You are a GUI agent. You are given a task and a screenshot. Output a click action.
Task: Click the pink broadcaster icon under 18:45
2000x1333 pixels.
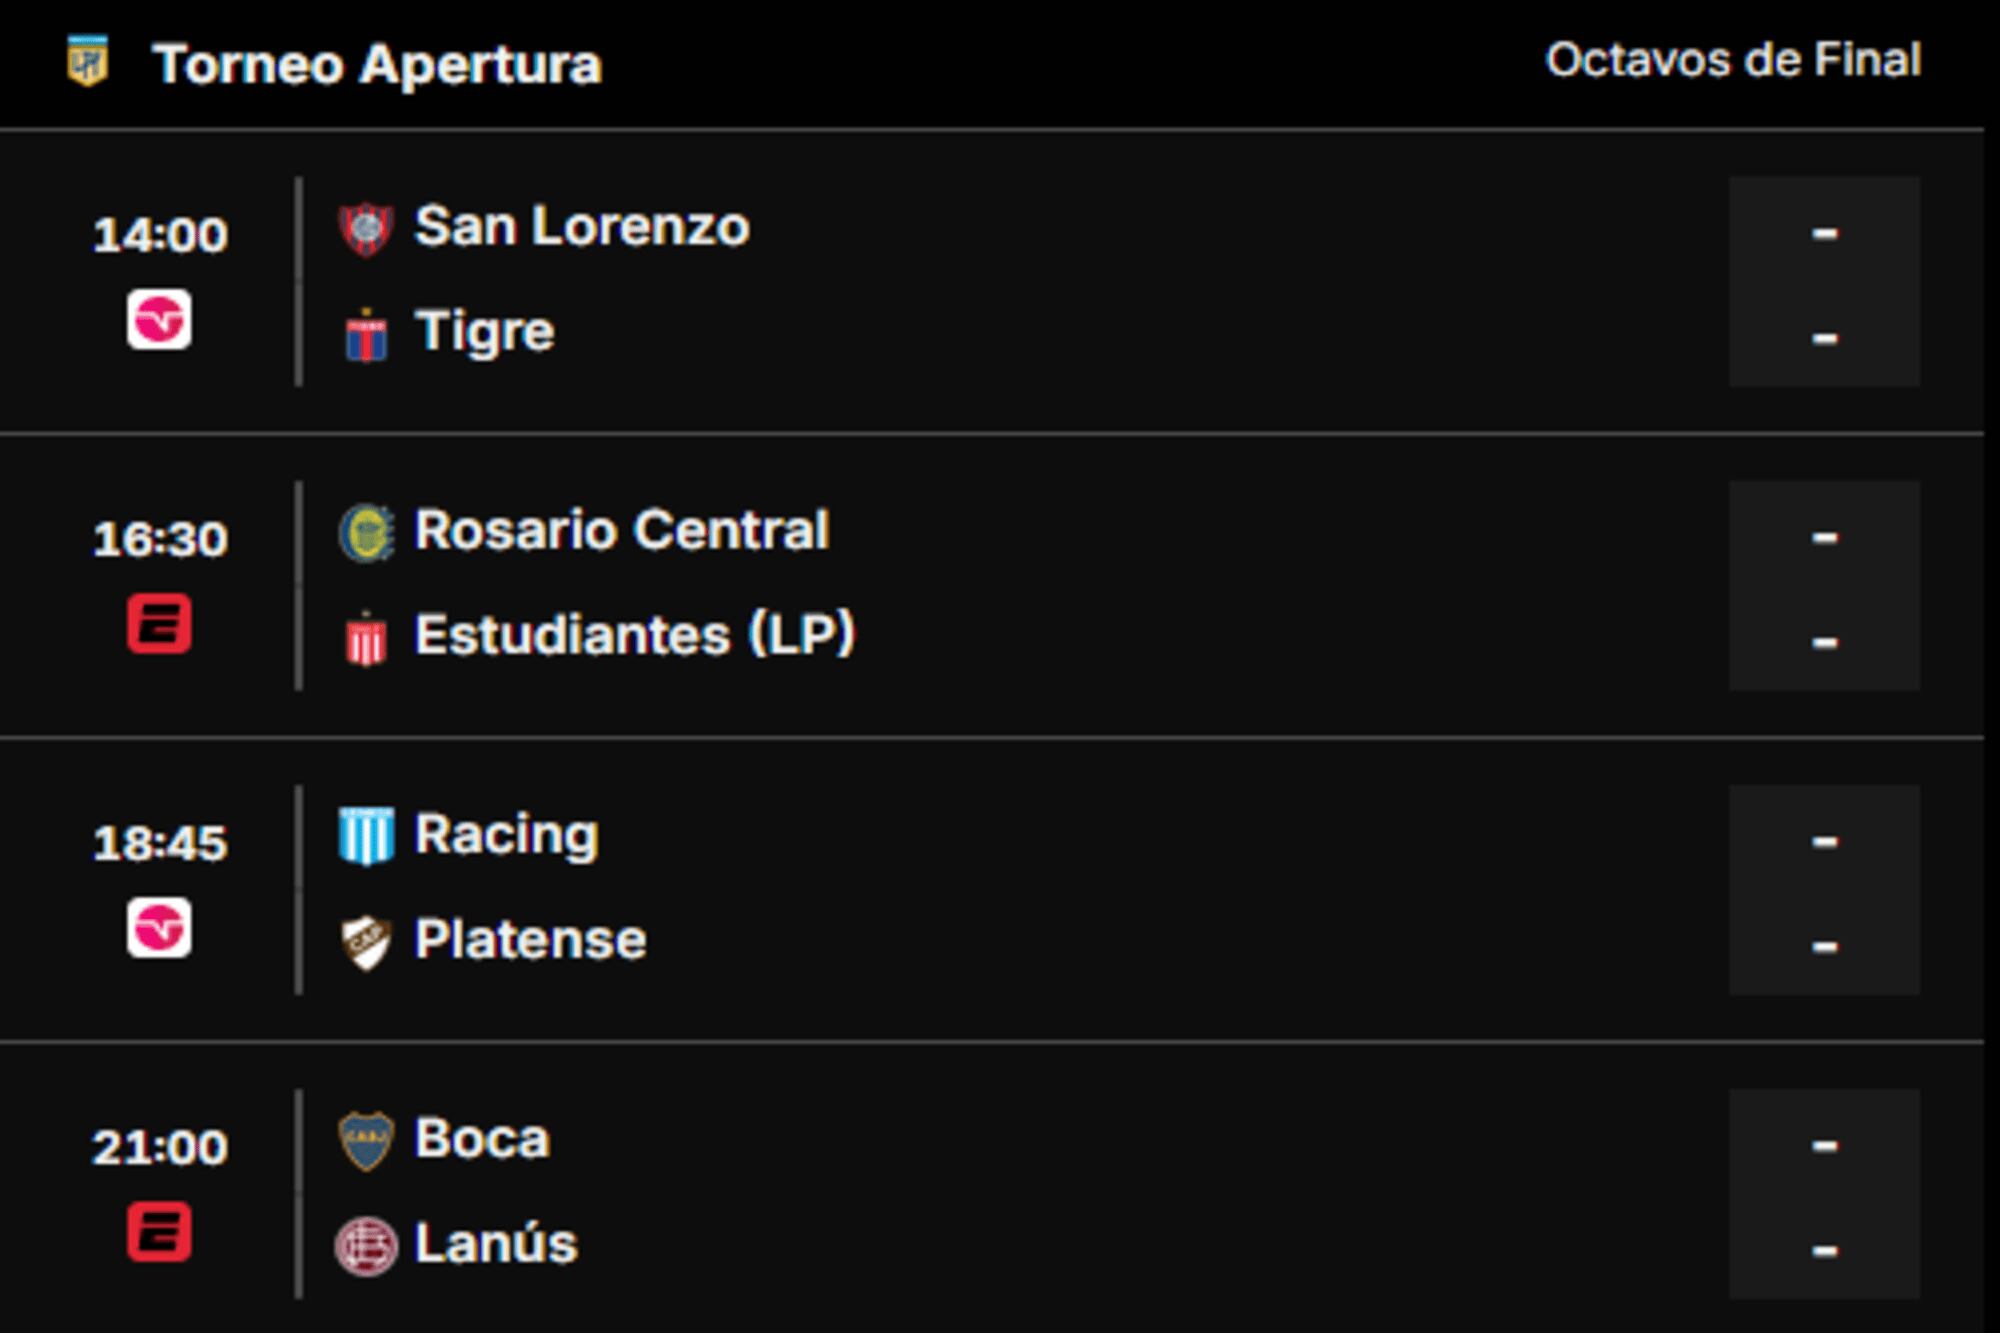[x=159, y=928]
